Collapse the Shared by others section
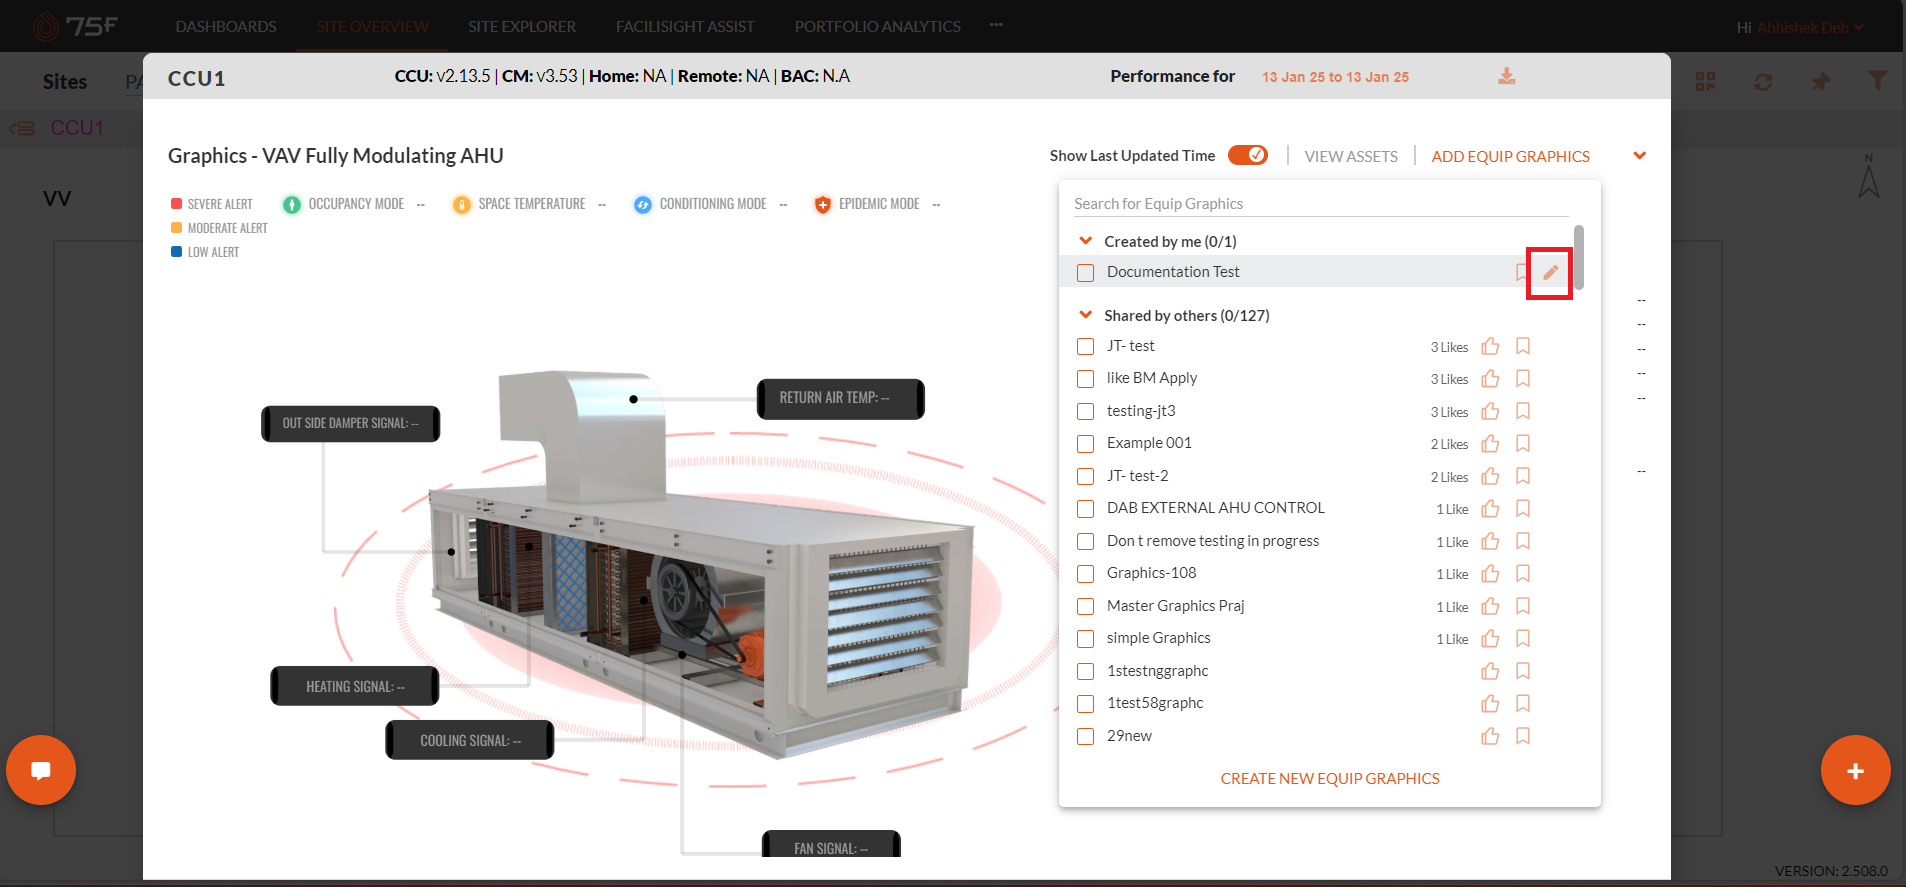Viewport: 1906px width, 887px height. 1086,315
